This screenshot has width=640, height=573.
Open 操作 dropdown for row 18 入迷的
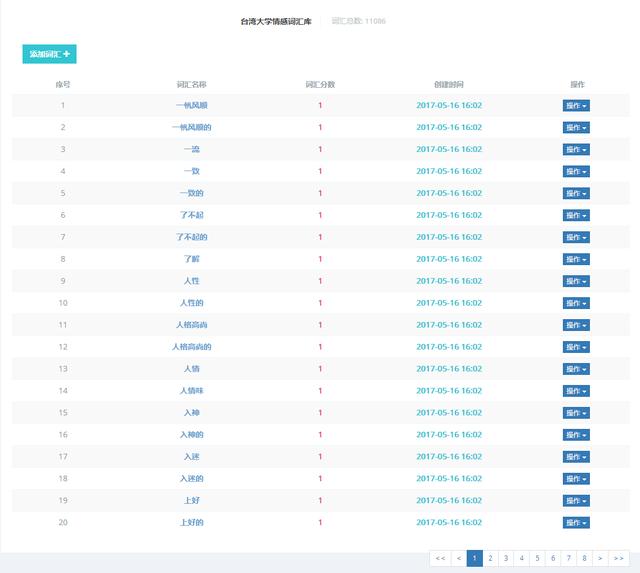(x=576, y=479)
